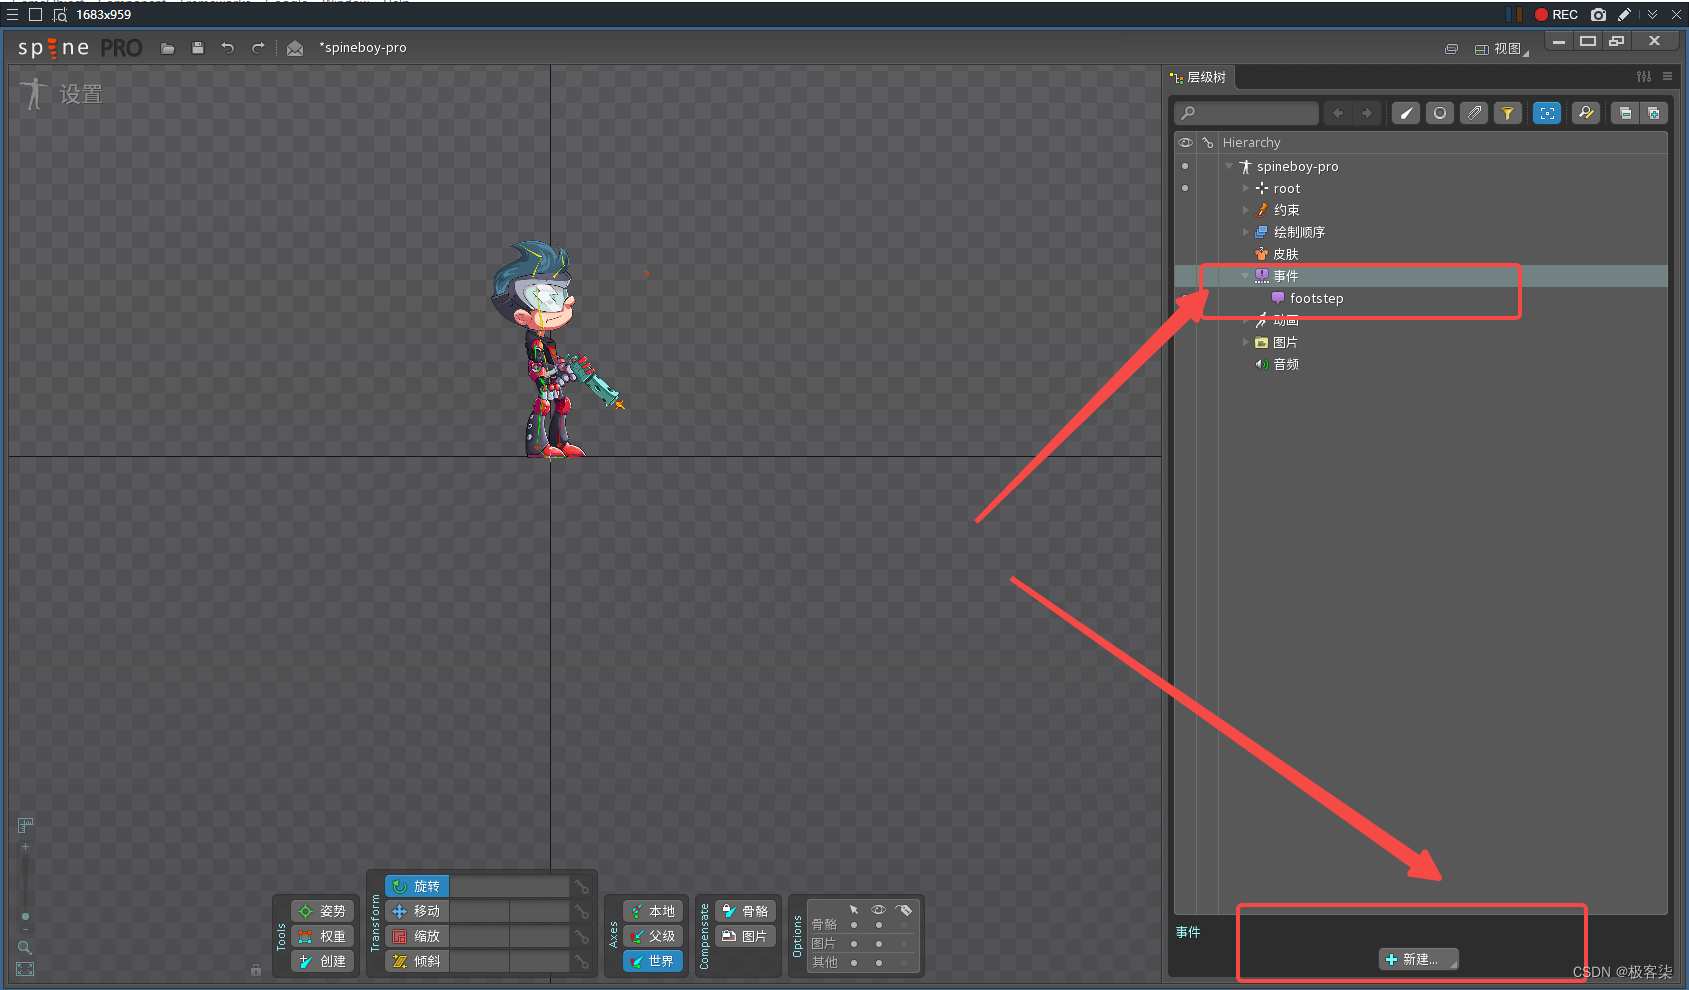
Task: Click the bone column header icon
Action: 1208,143
